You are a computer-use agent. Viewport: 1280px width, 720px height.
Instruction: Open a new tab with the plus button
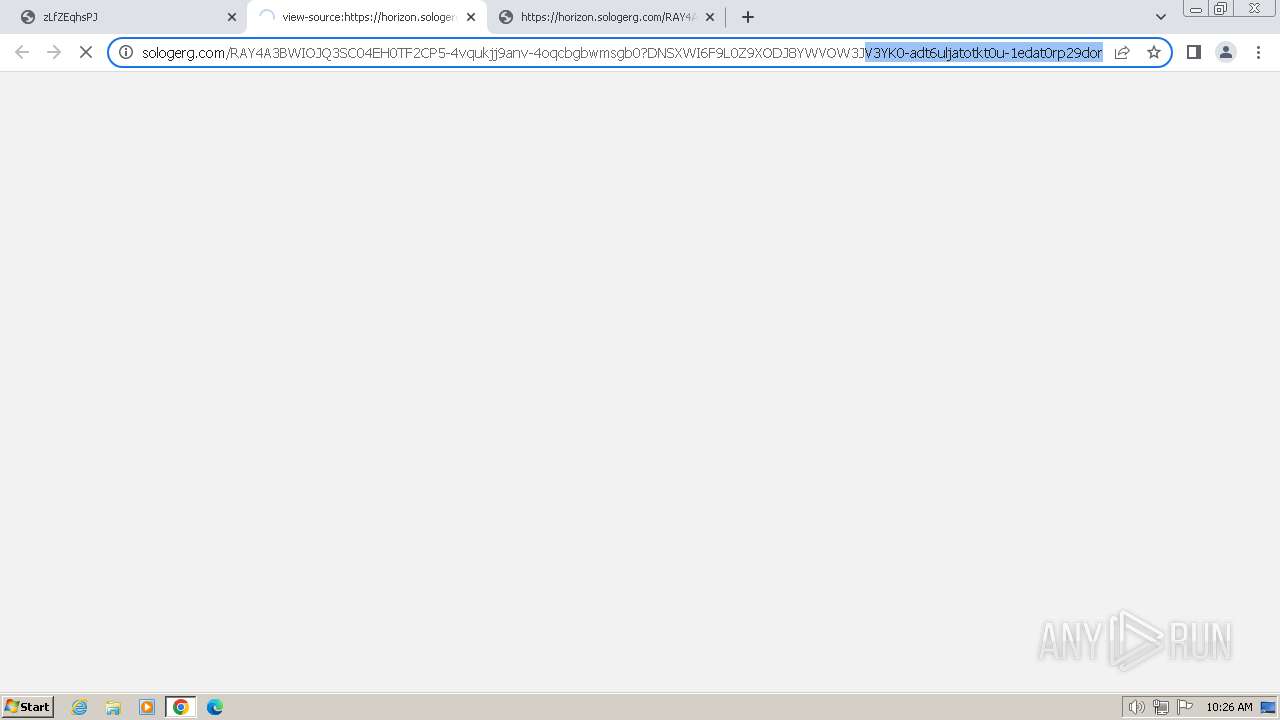point(748,17)
